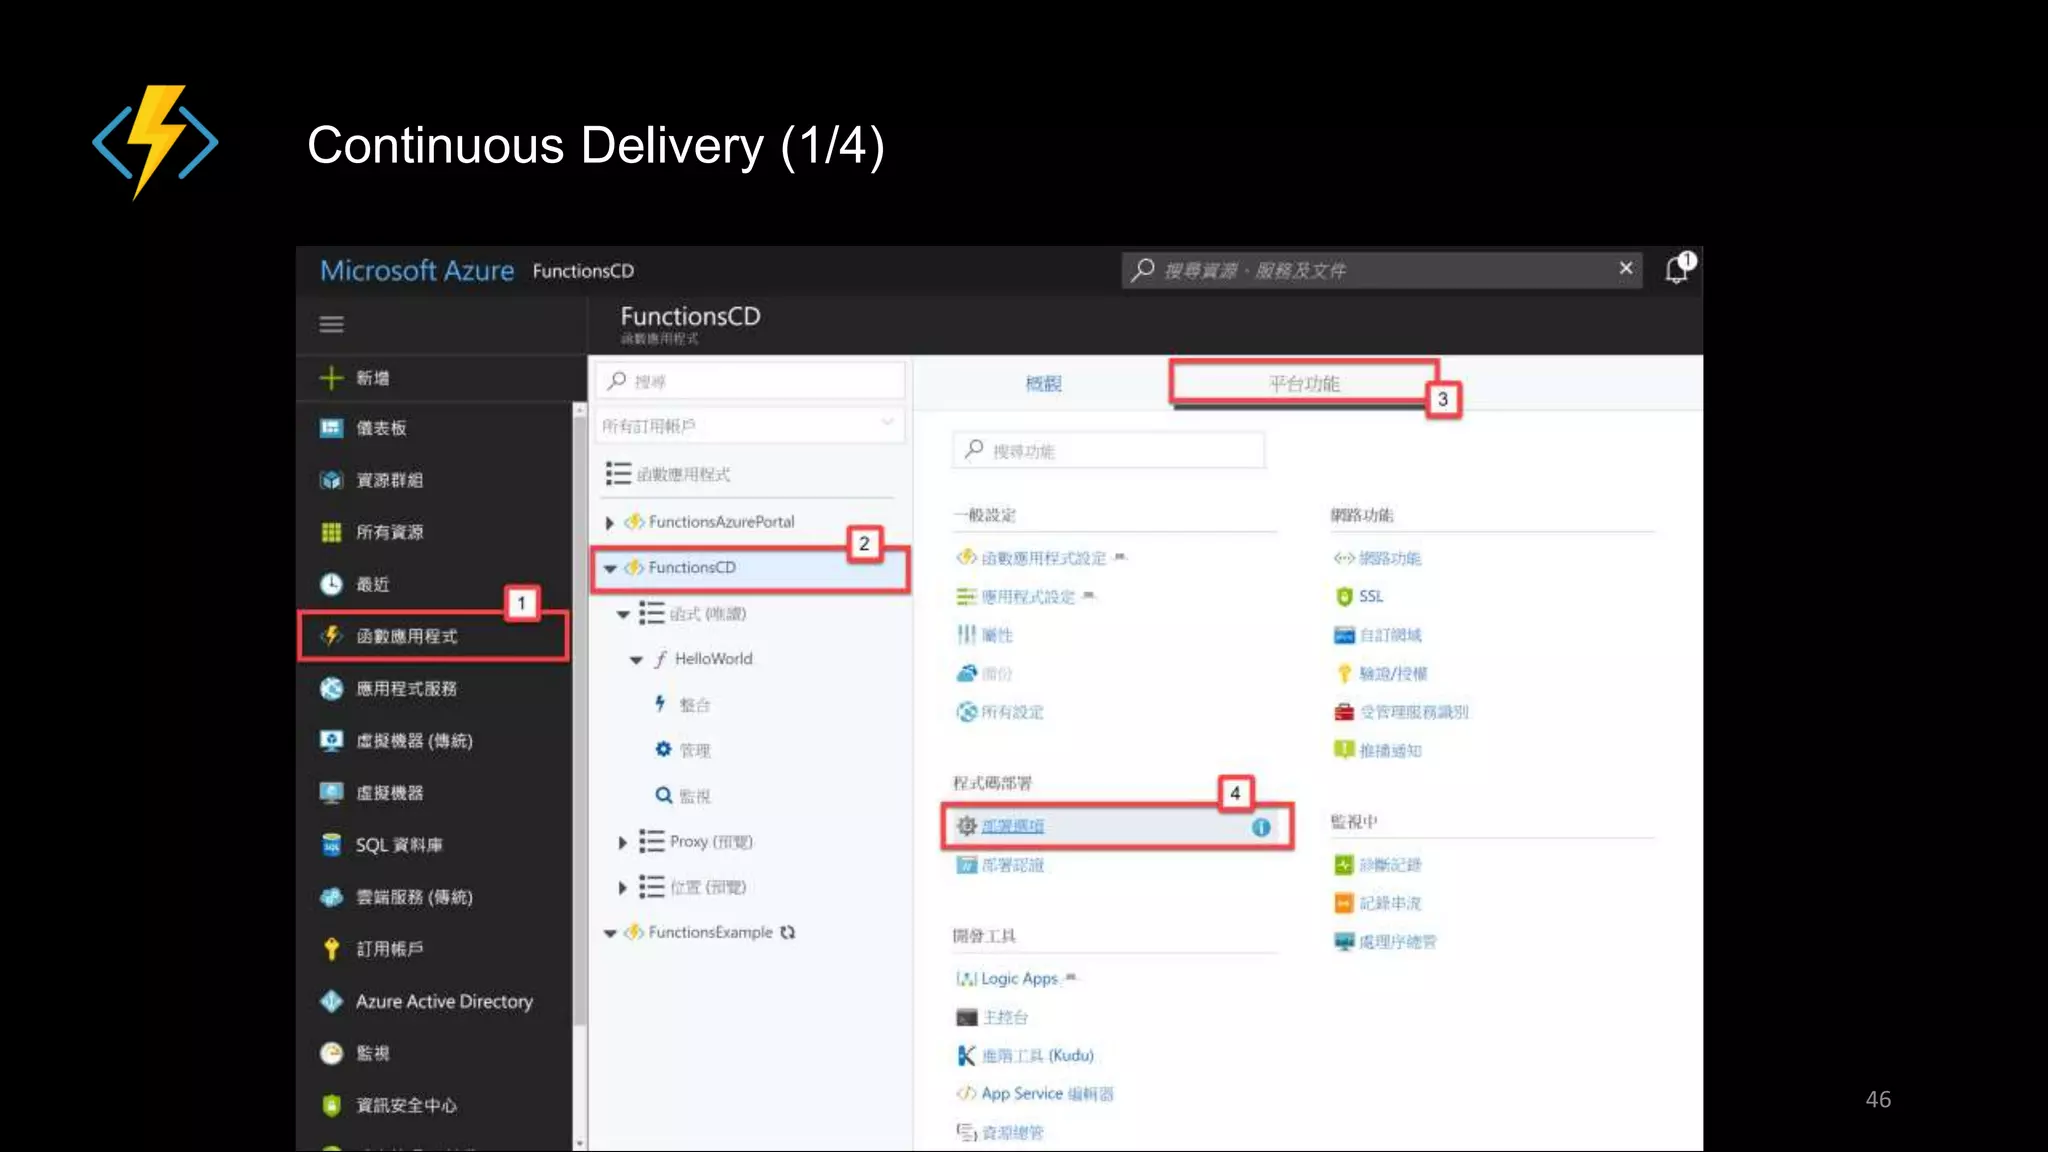Open 虛擬機器 entry in the sidebar
The image size is (2048, 1152).
[389, 793]
